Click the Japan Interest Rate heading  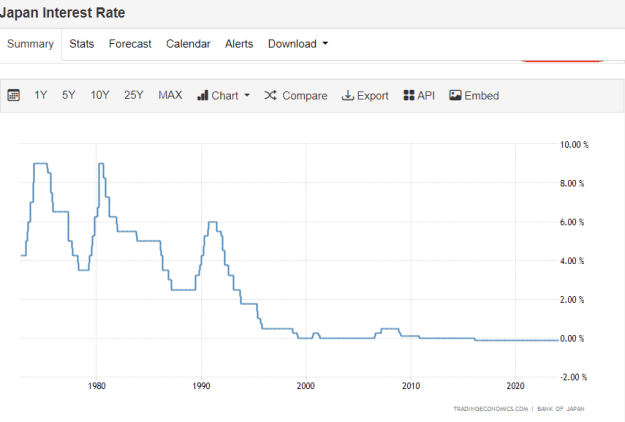click(63, 13)
